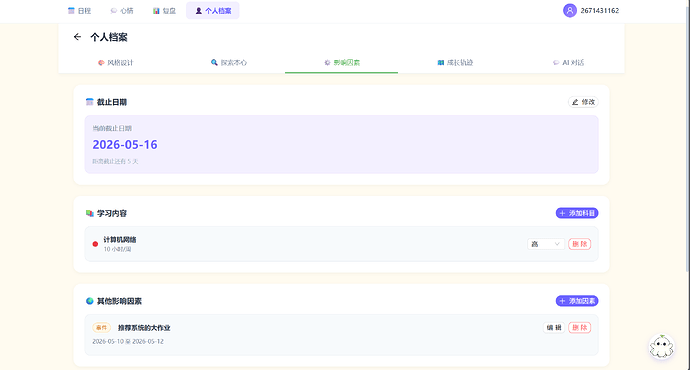Open the 复盘 review tab
This screenshot has width=690, height=370.
tap(165, 11)
